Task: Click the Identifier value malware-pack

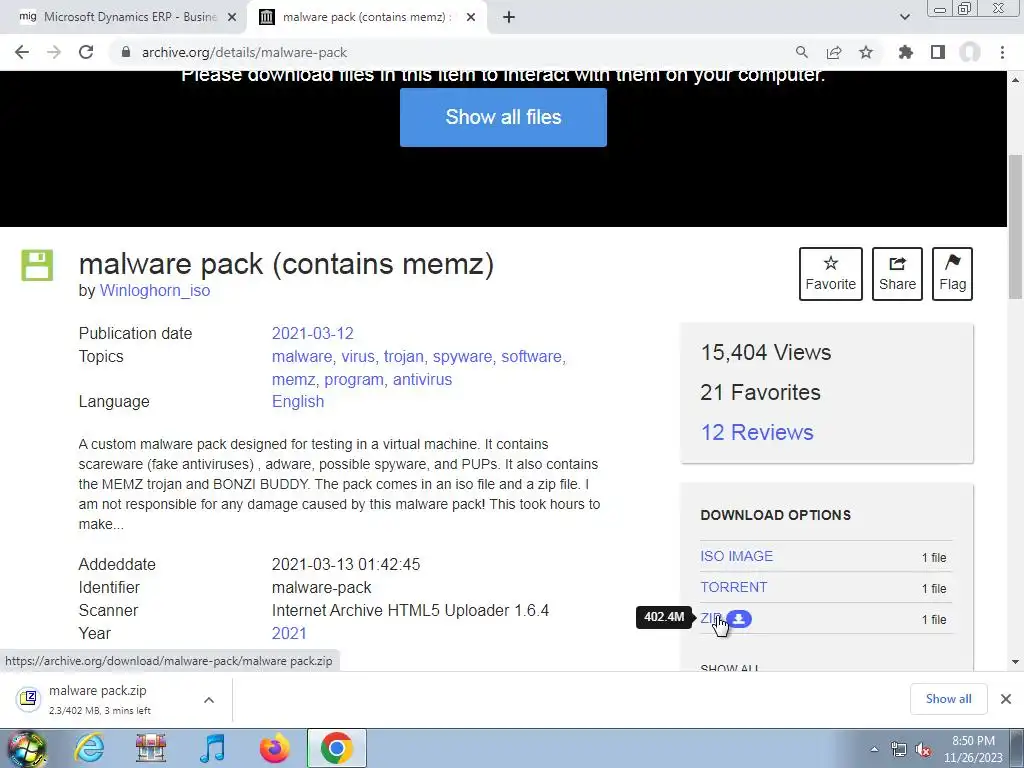Action: [x=321, y=588]
